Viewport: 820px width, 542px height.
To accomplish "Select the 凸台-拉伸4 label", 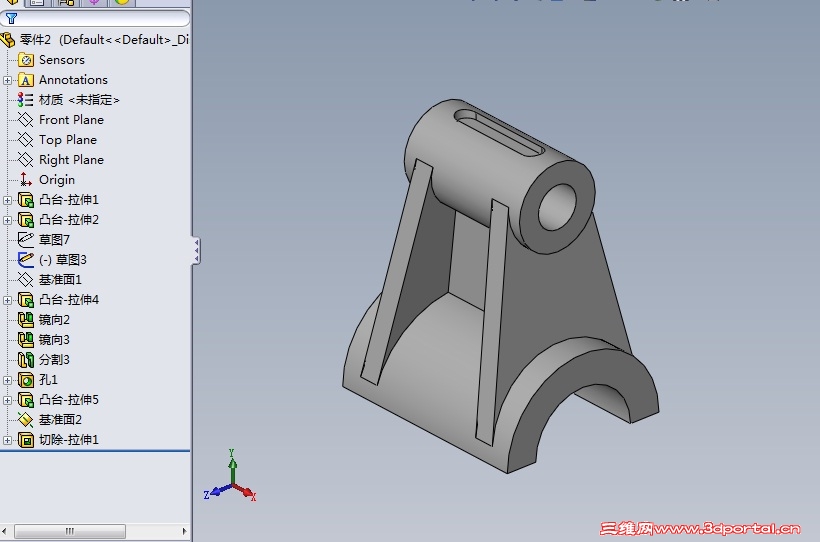I will coord(69,299).
